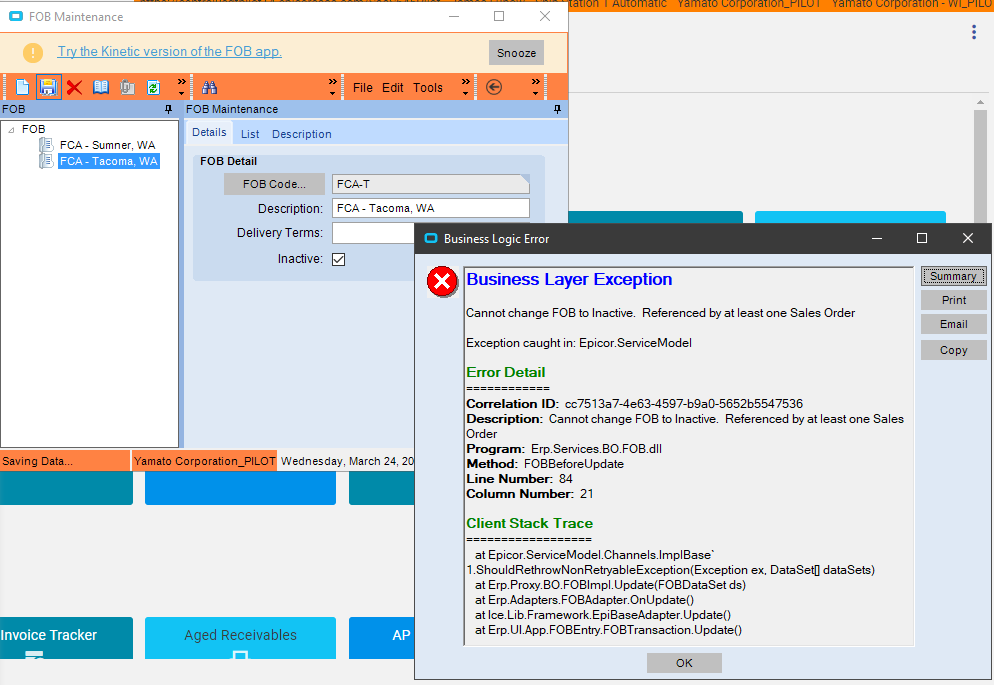Click the green Refresh toolbar icon
The width and height of the screenshot is (994, 685).
[x=153, y=87]
